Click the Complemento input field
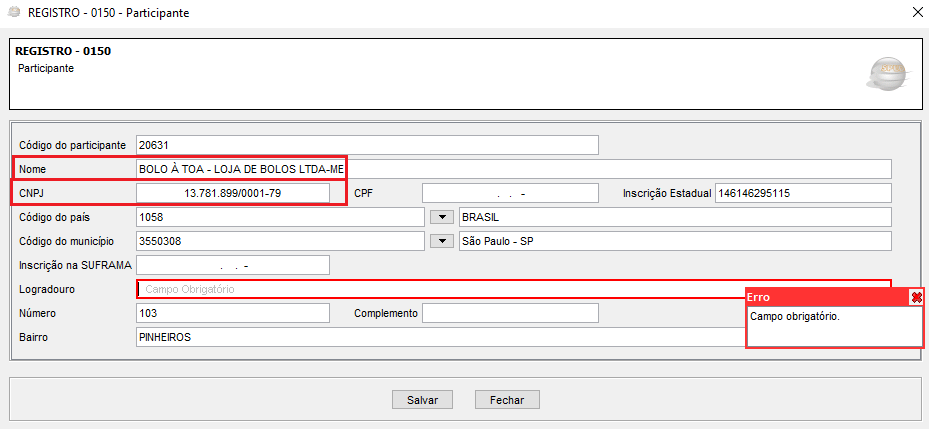The image size is (929, 429). 510,313
